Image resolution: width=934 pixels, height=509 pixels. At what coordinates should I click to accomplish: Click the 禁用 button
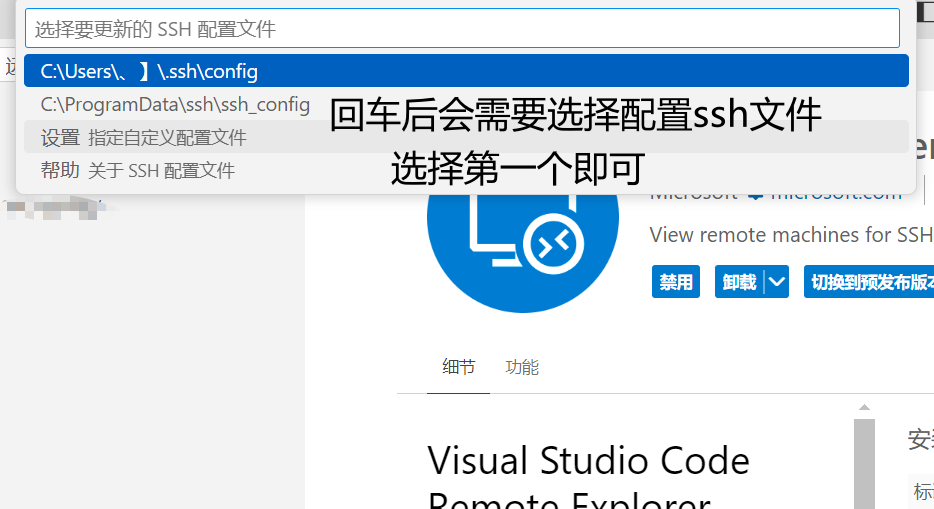pyautogui.click(x=675, y=282)
